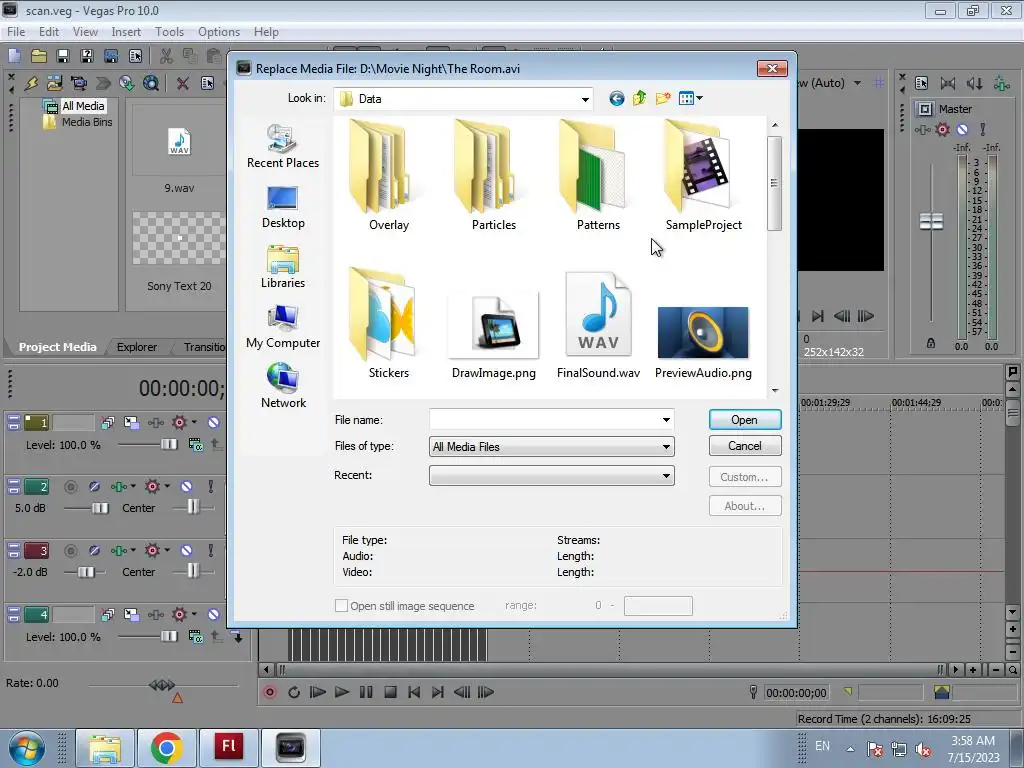Screen dimensions: 1024x768
Task: Go to Desktop in dialog sidebar
Action: click(283, 208)
